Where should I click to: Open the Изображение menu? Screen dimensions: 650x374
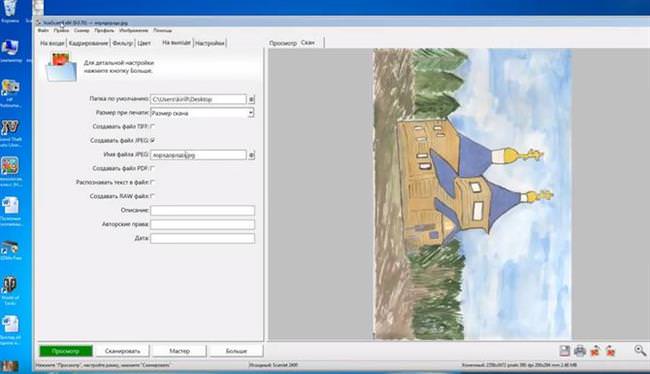[x=133, y=31]
